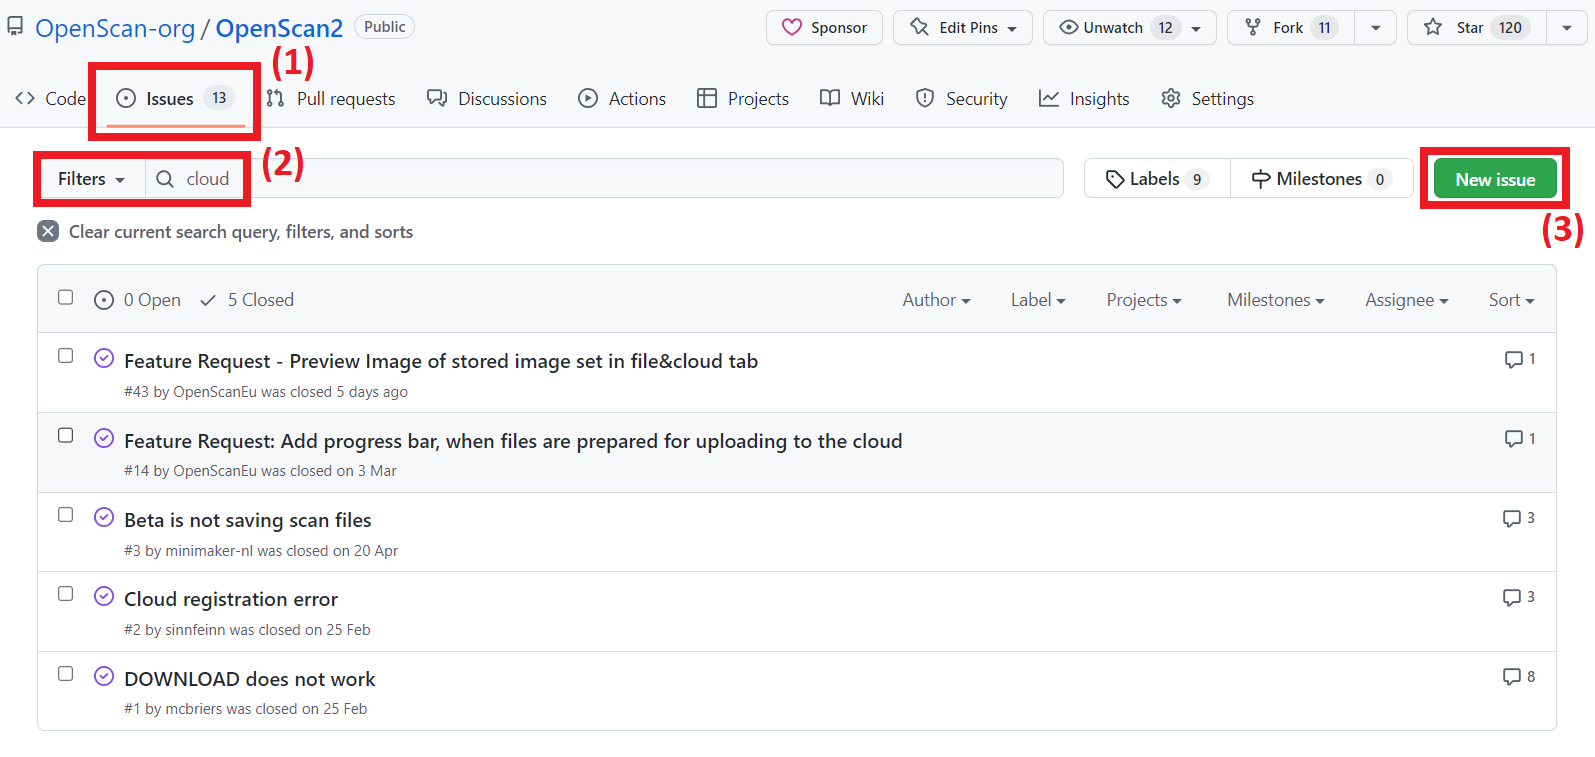The image size is (1595, 757).
Task: Open the Assignee filter dropdown
Action: pyautogui.click(x=1406, y=300)
